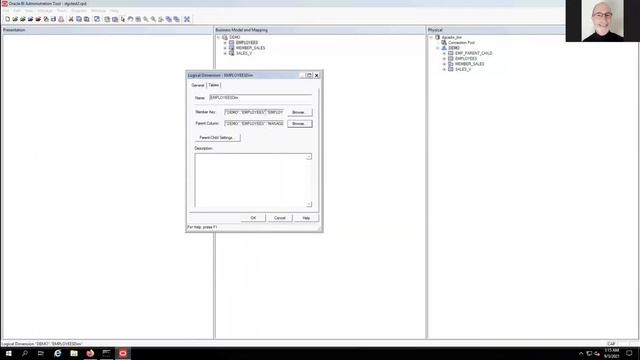This screenshot has height=360, width=640.
Task: Open Task View from the taskbar
Action: 41,353
